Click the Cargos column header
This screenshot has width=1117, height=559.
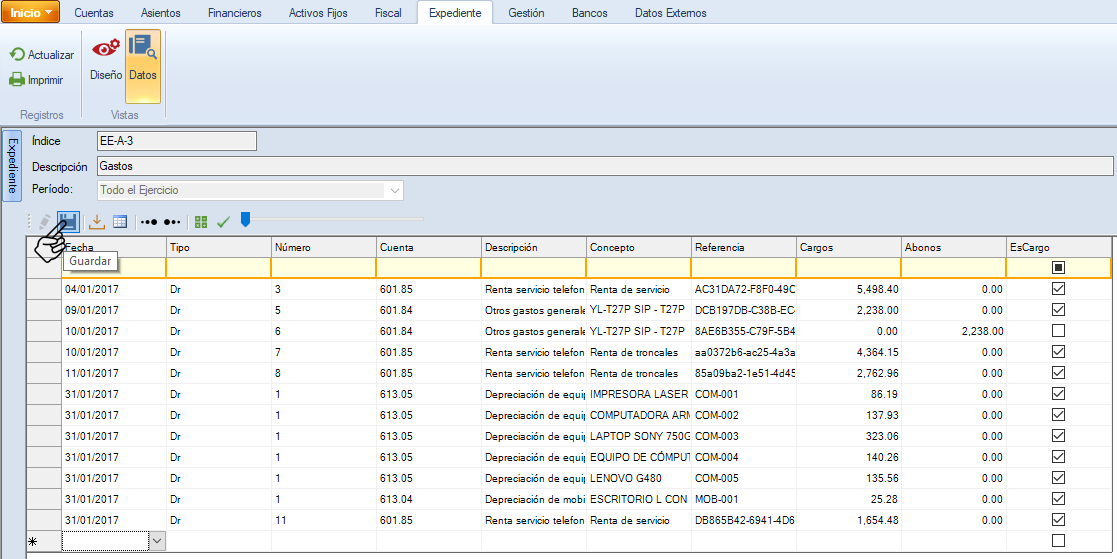click(846, 247)
